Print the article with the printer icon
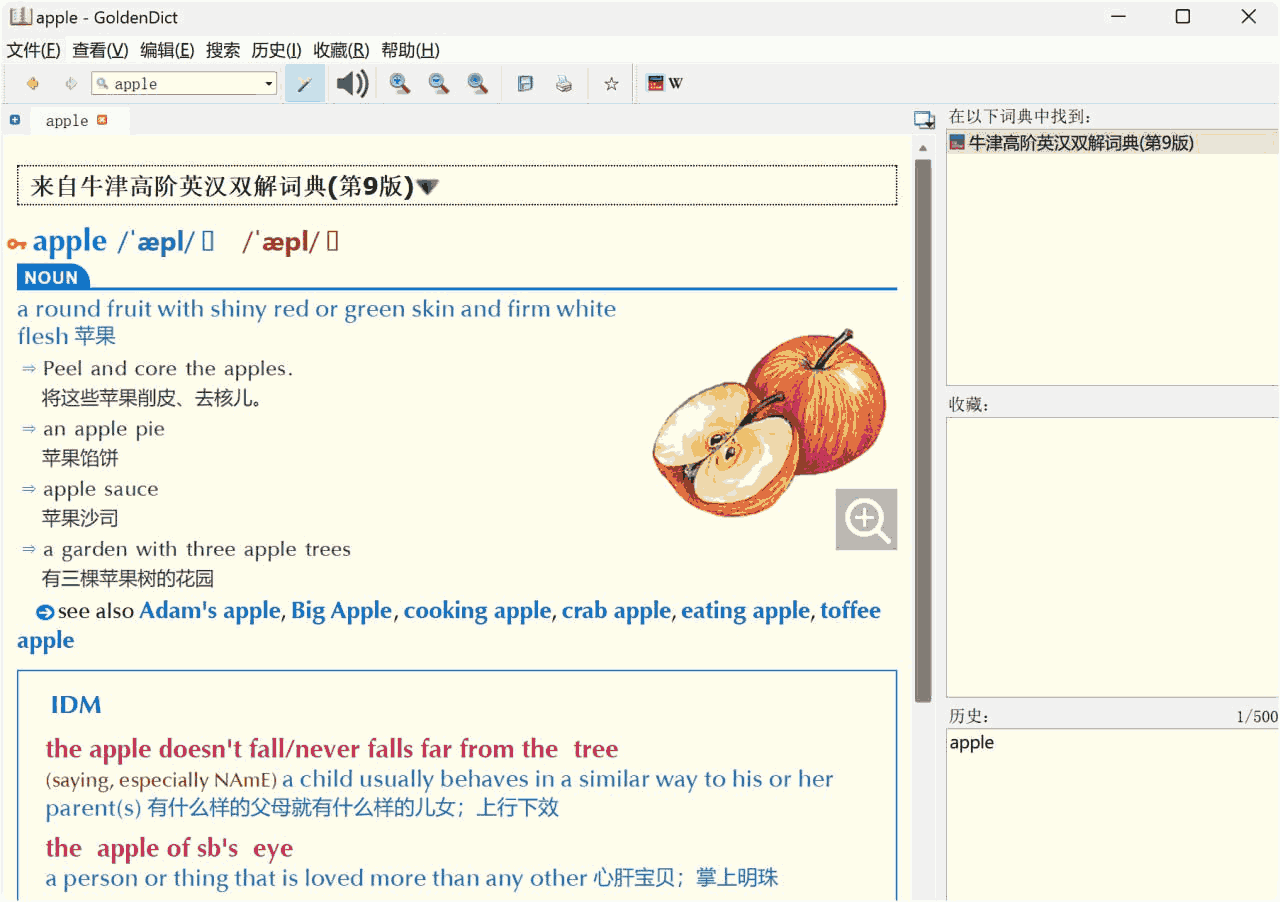The image size is (1280, 902). [x=564, y=84]
